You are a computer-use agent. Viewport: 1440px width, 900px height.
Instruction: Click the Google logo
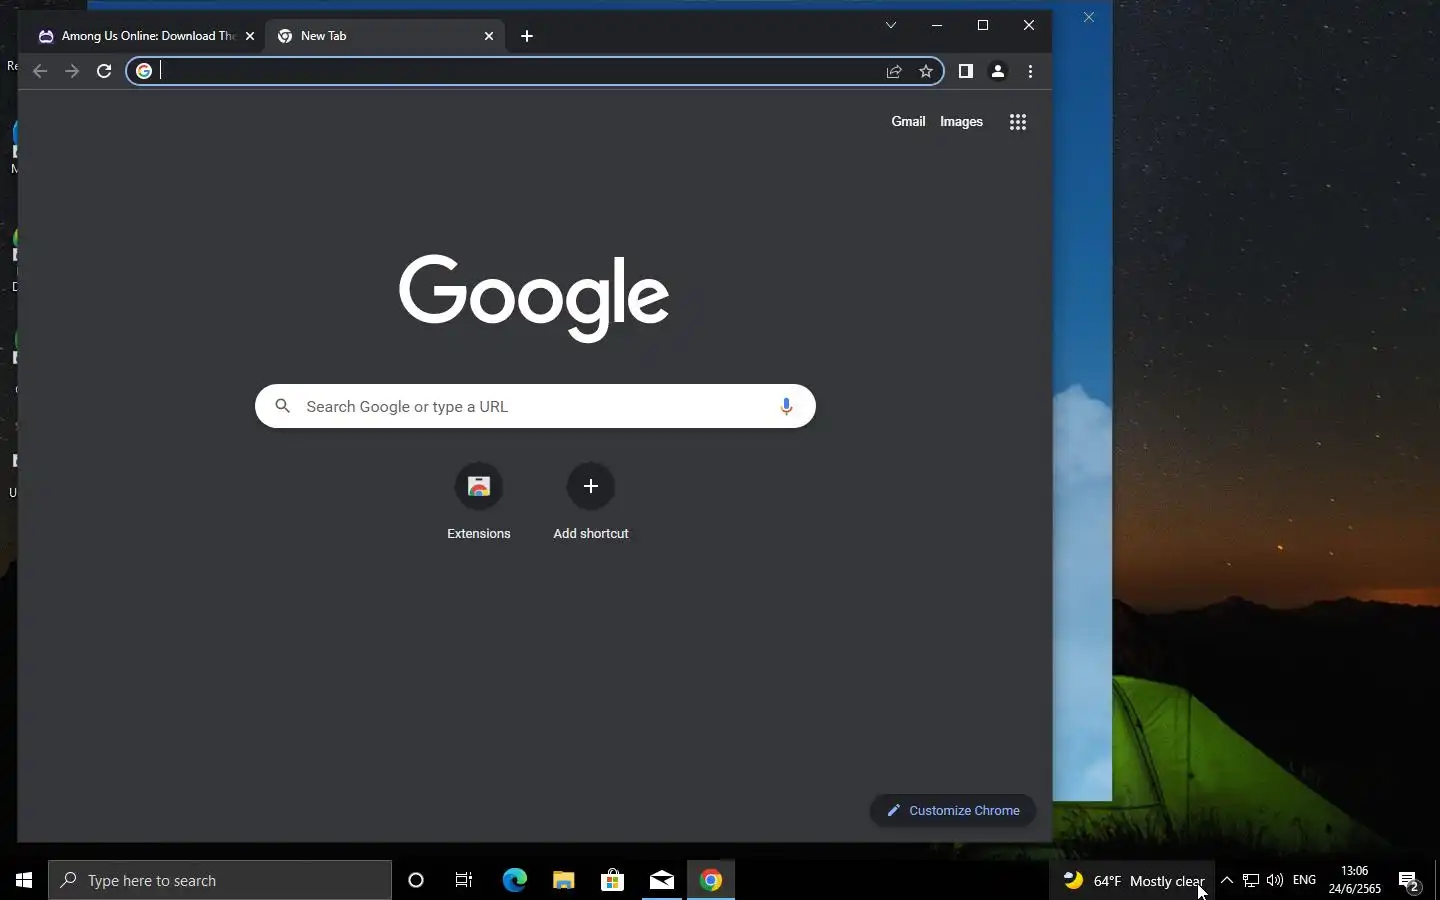pyautogui.click(x=534, y=297)
